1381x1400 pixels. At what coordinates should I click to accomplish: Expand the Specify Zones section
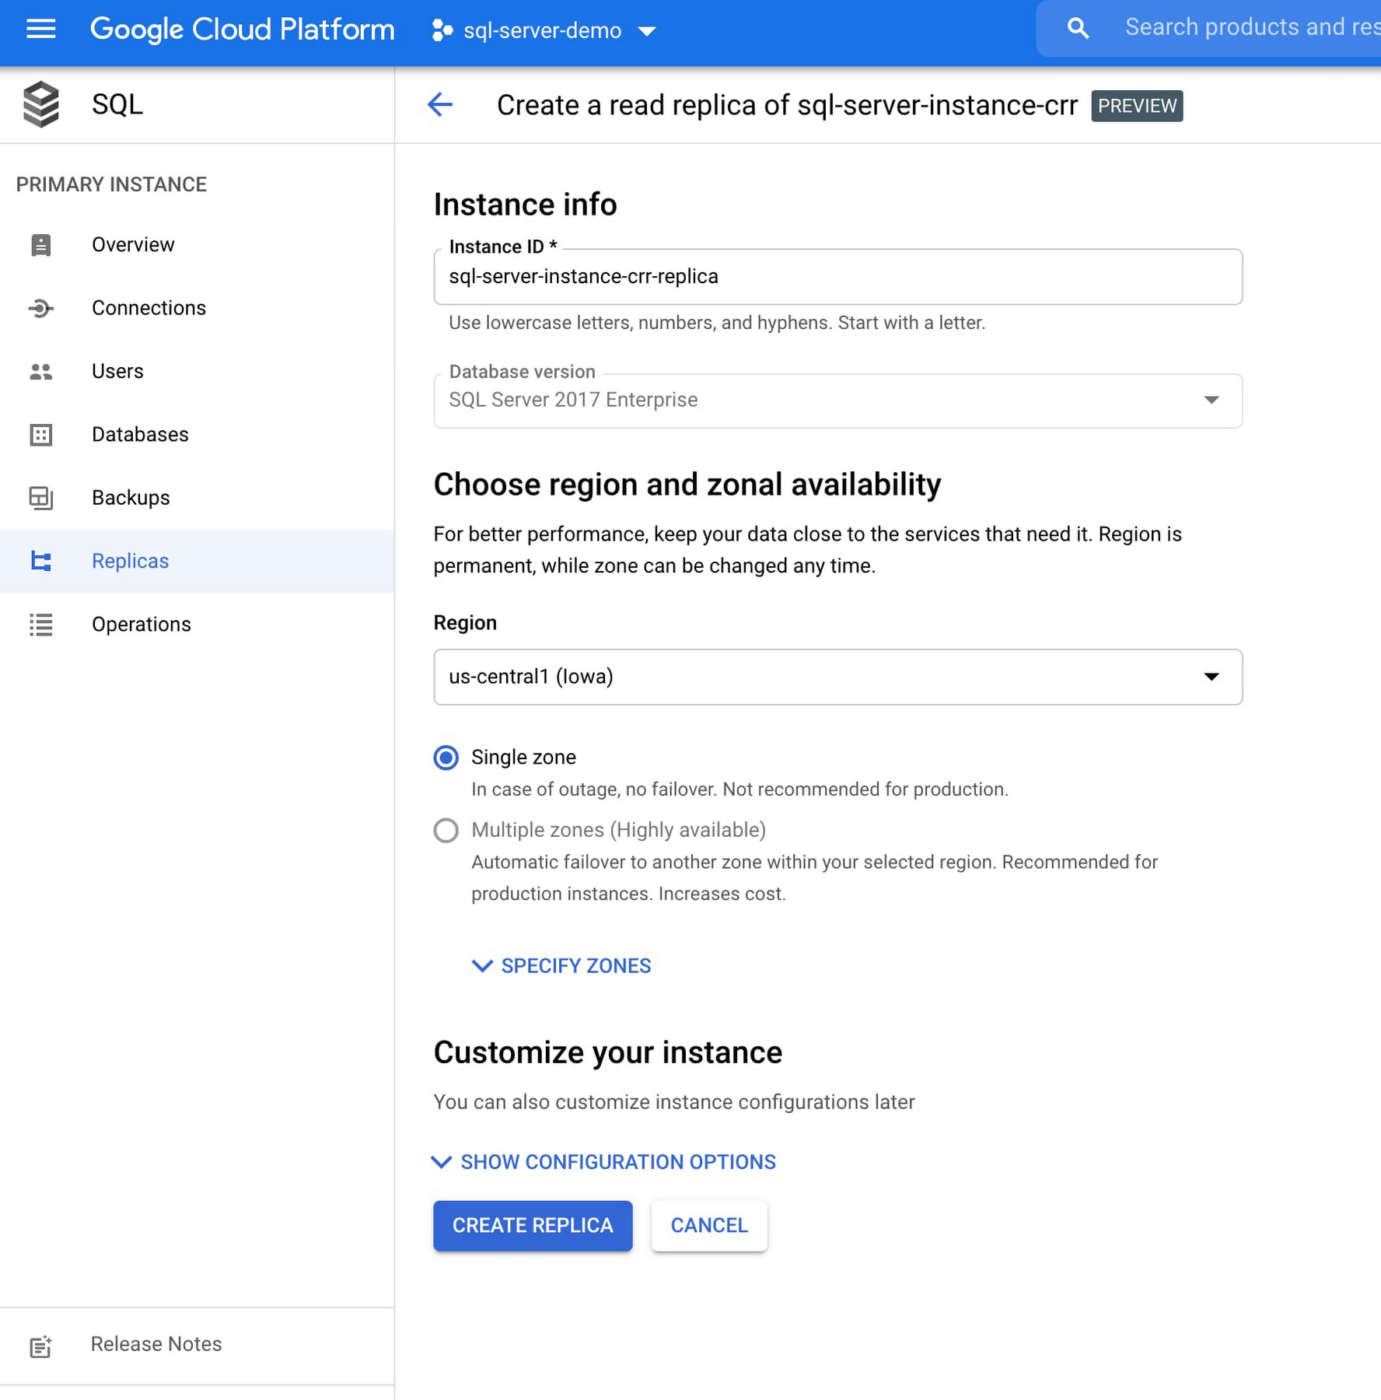562,966
